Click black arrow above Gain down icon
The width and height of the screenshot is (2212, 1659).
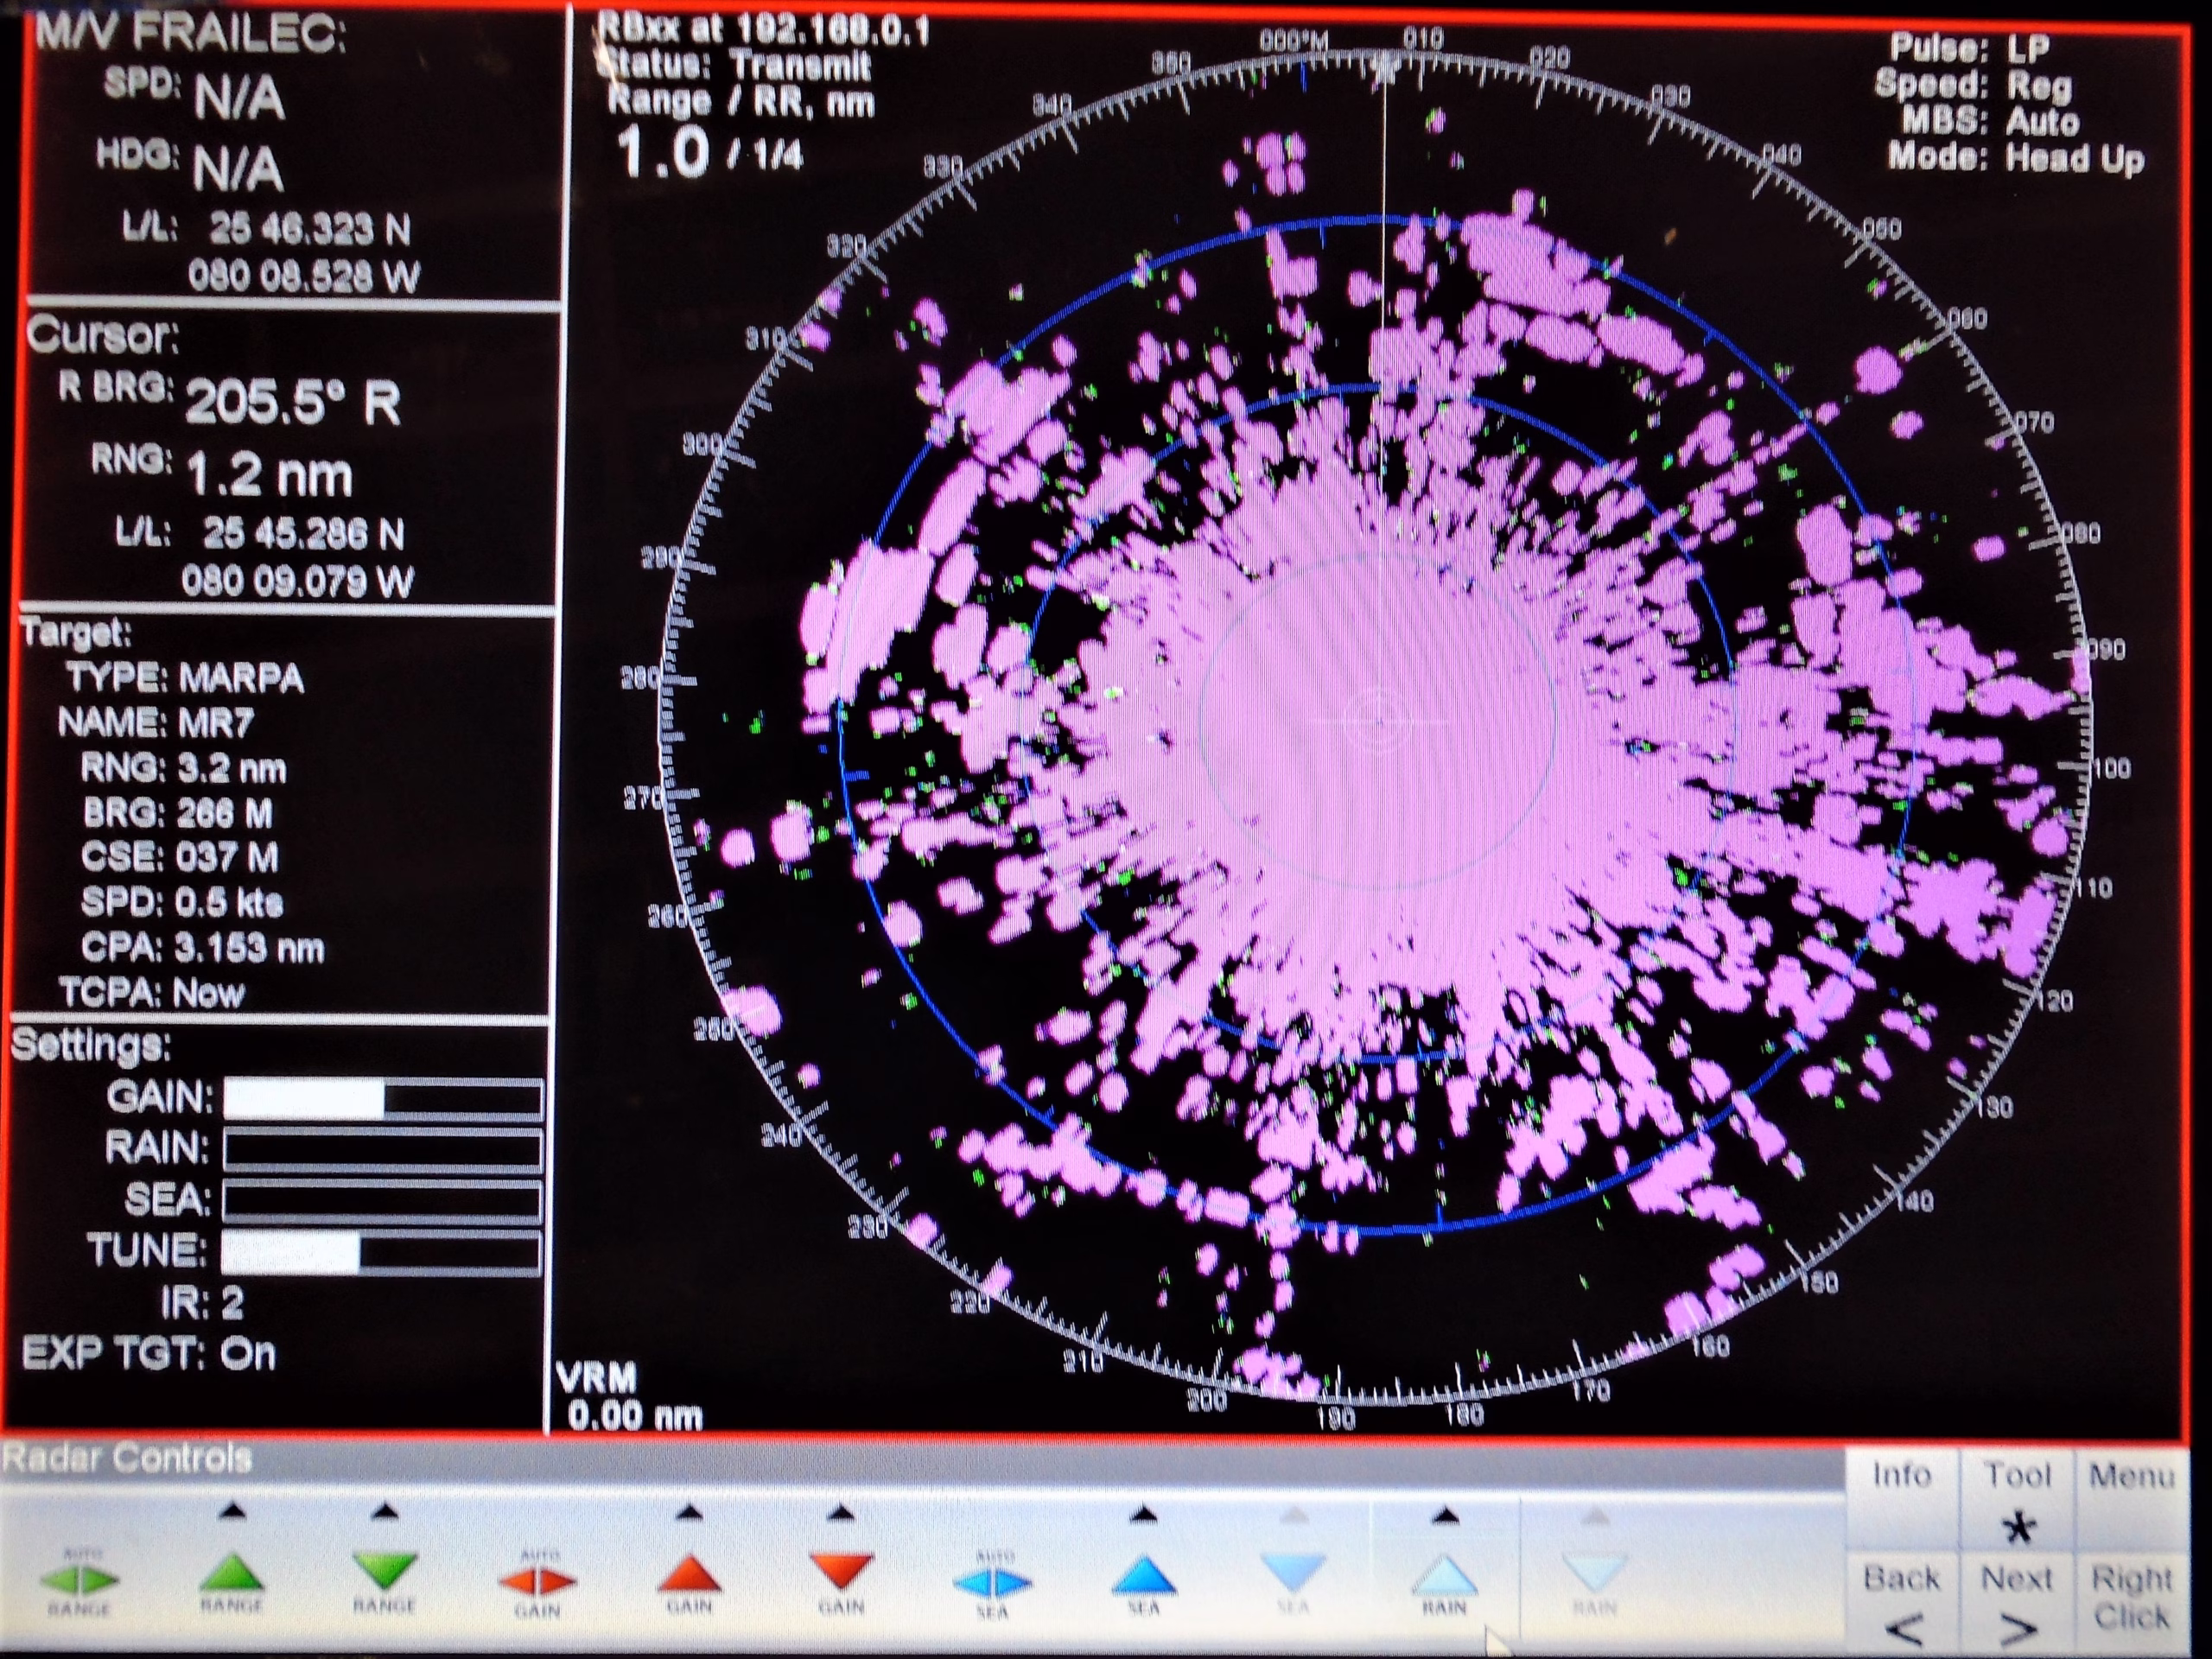(x=841, y=1514)
